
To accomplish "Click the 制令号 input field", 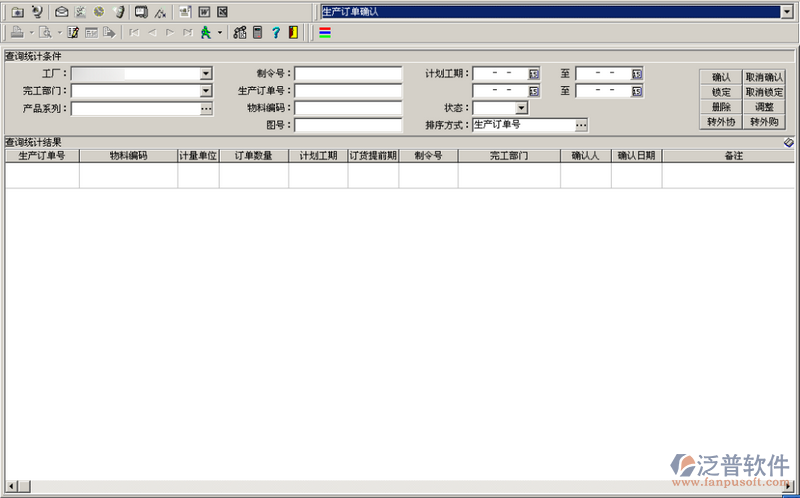I will (348, 74).
